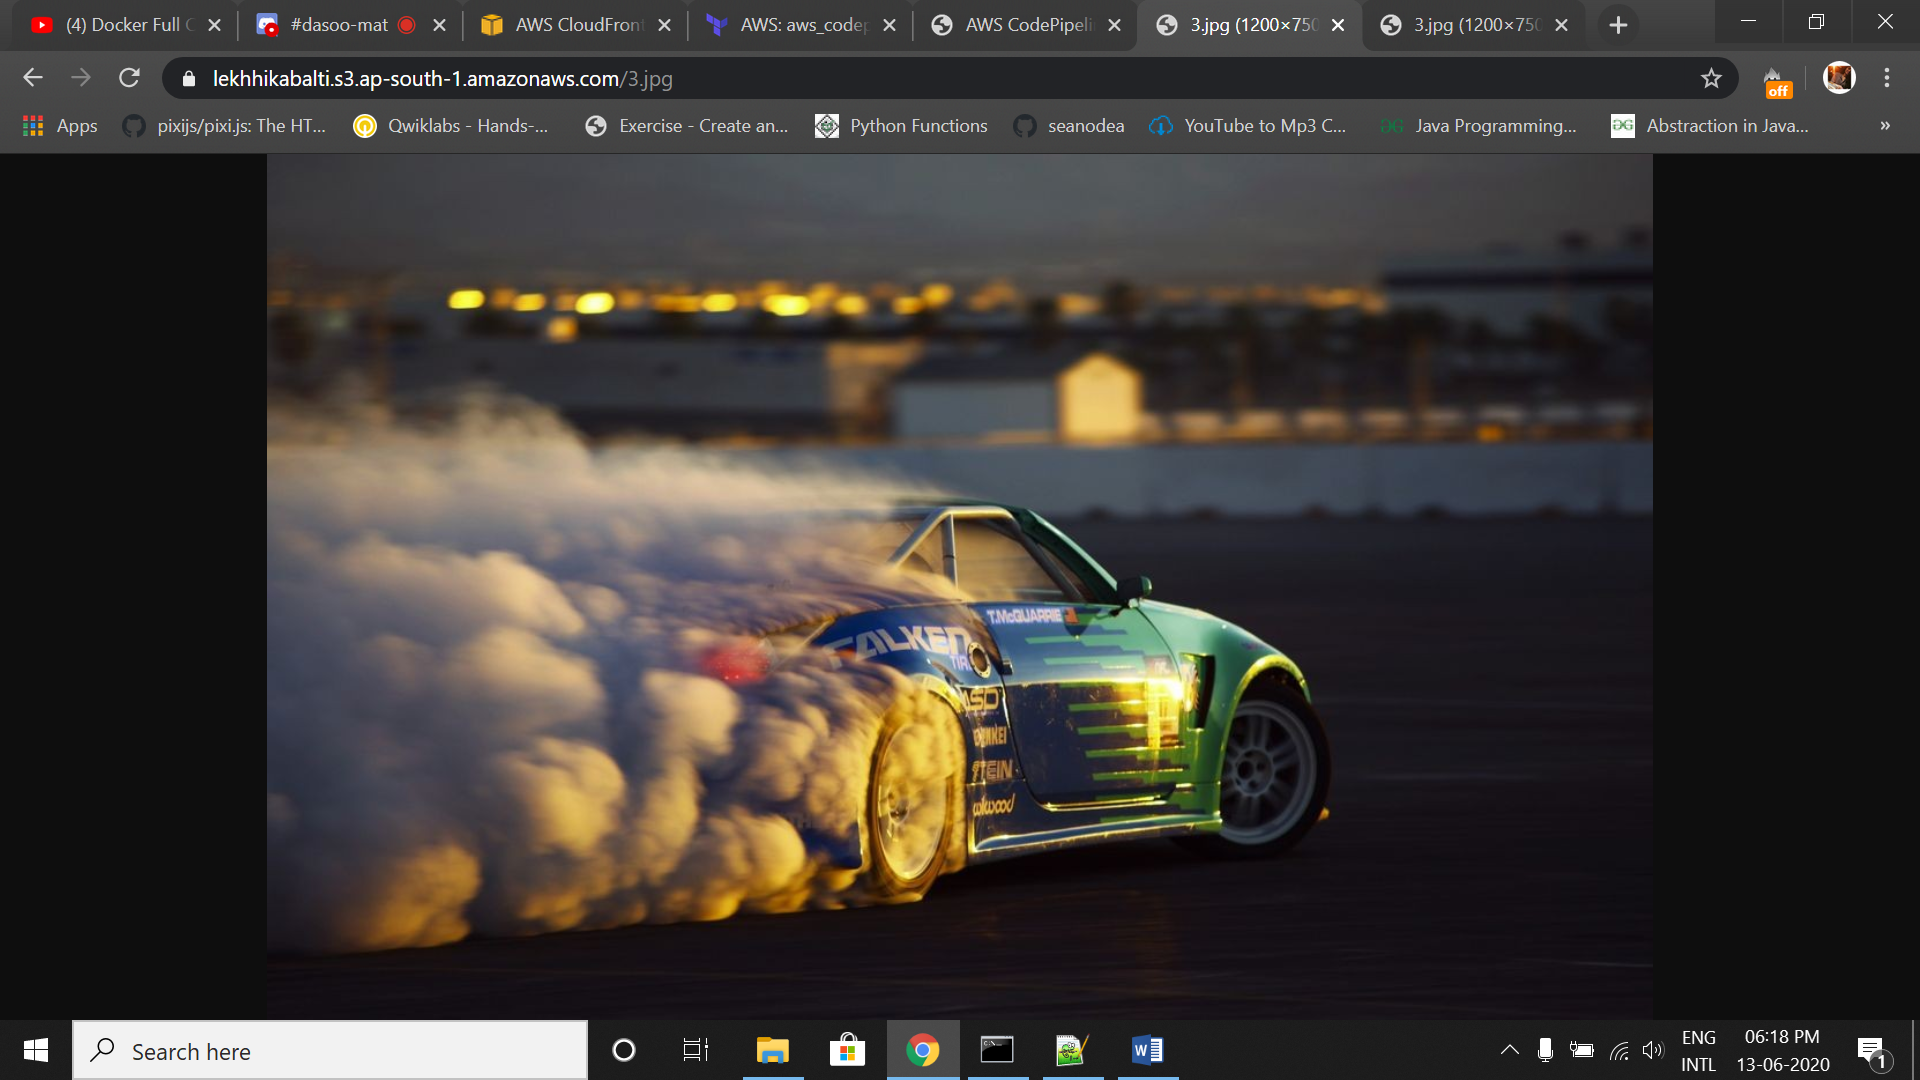Show hidden system tray icons

click(x=1509, y=1050)
